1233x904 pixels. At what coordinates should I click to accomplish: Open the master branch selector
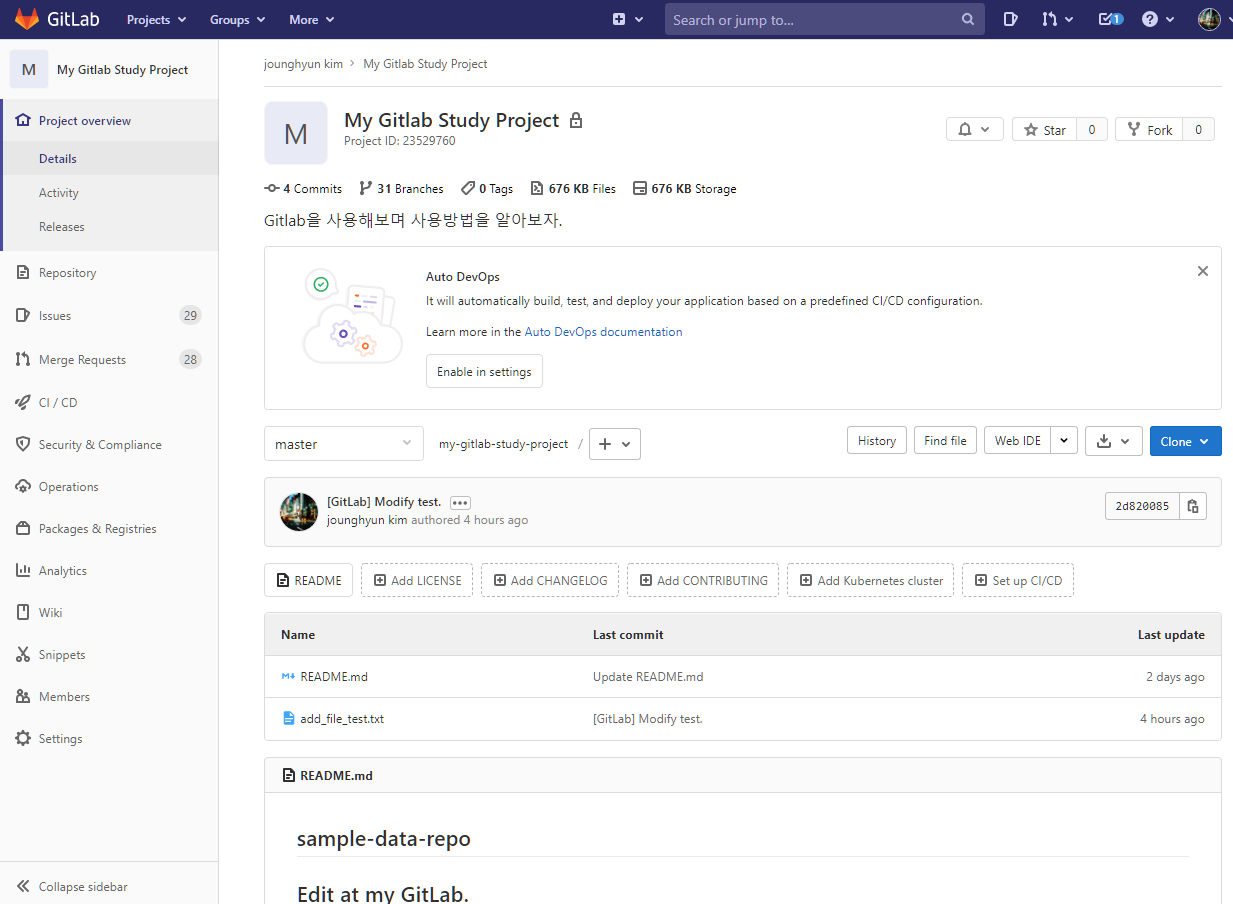click(344, 444)
